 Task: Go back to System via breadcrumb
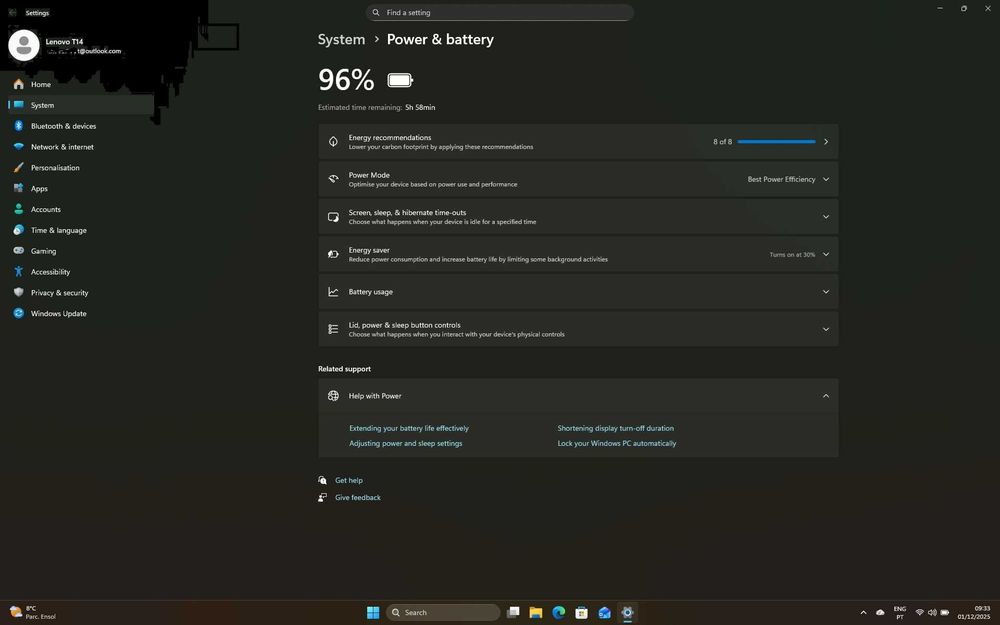pyautogui.click(x=341, y=40)
